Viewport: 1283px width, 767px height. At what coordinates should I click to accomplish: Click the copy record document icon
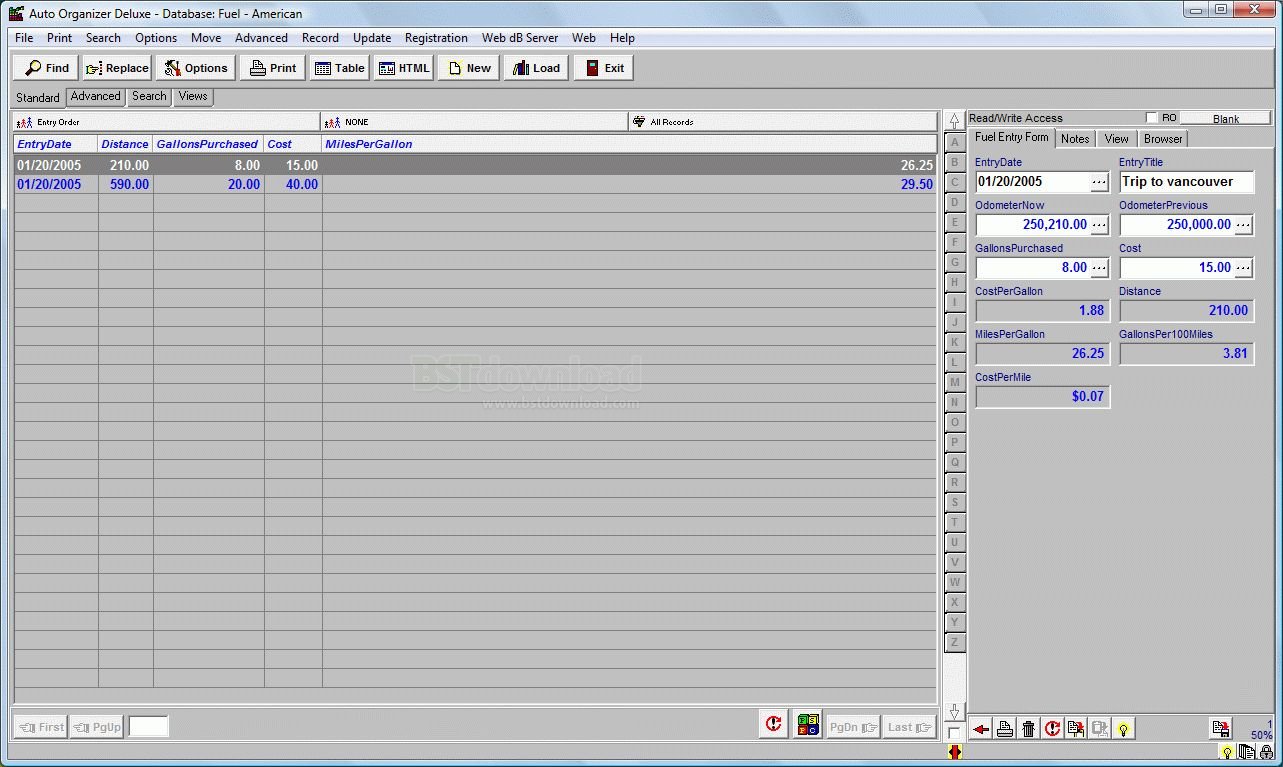(1076, 729)
